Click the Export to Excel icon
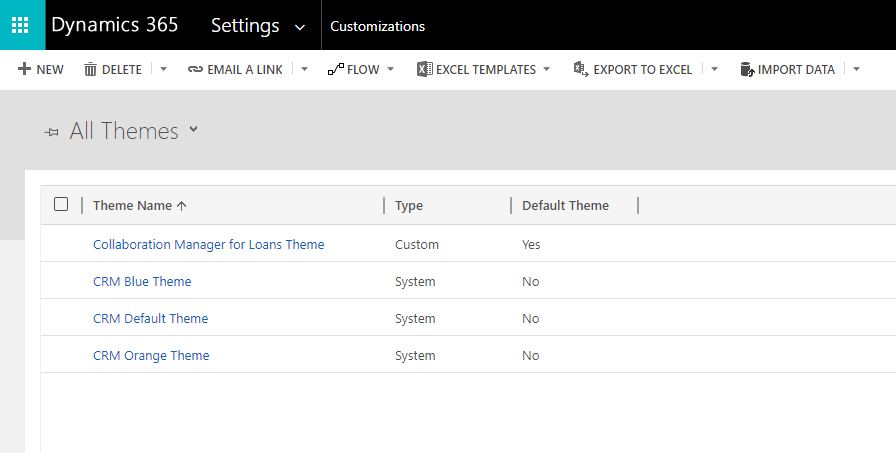The height and width of the screenshot is (453, 896). 581,69
